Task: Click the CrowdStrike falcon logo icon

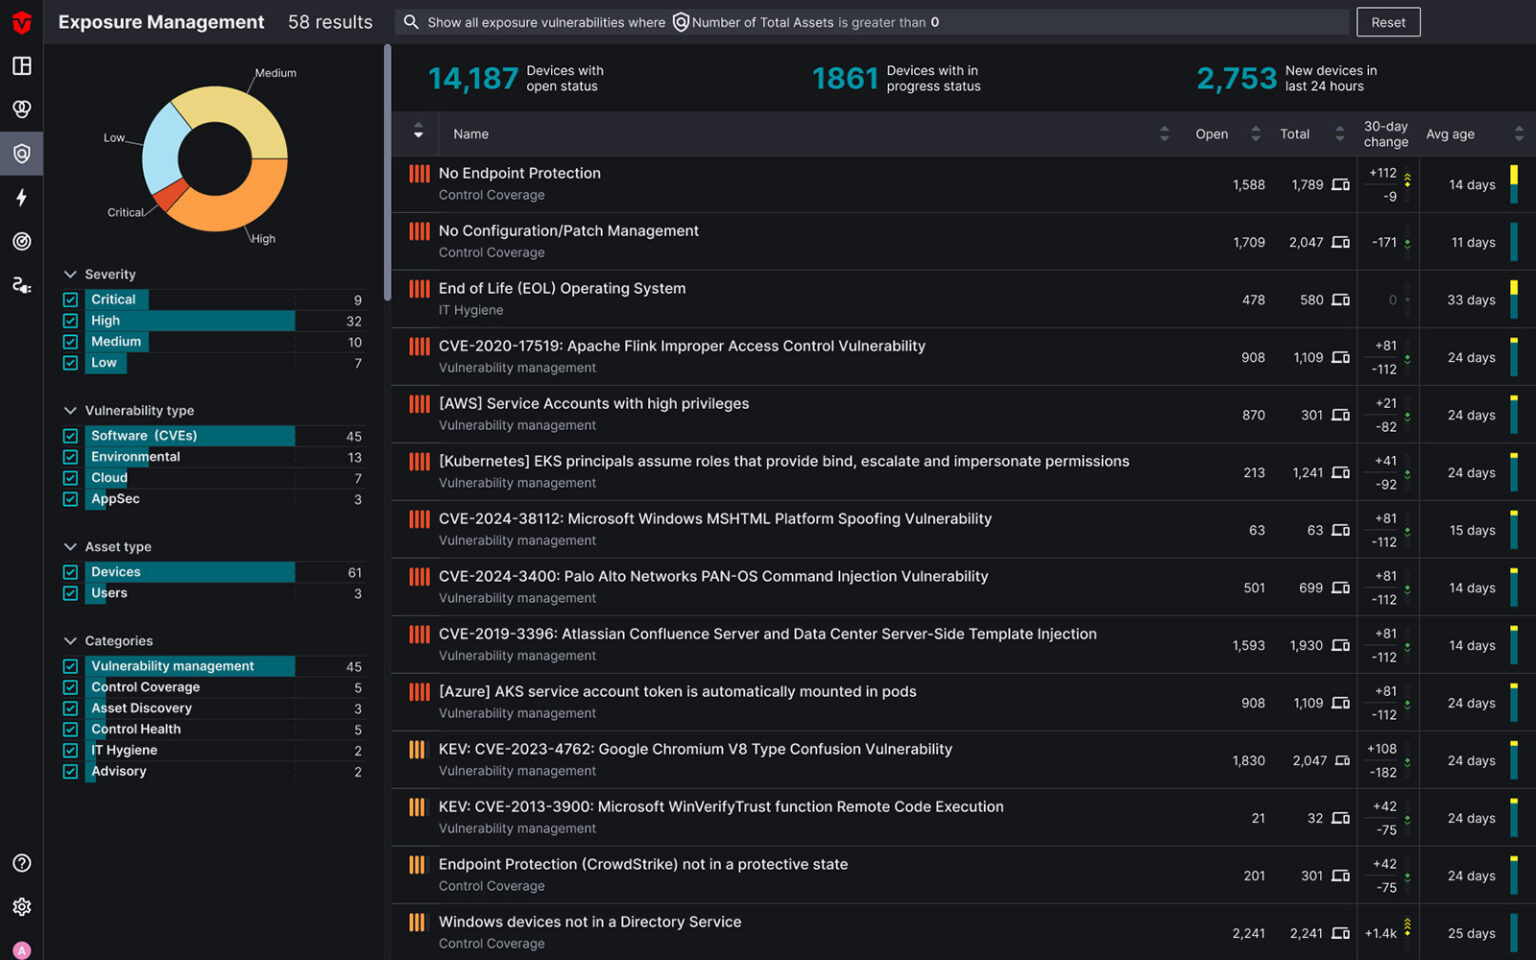Action: click(x=21, y=22)
